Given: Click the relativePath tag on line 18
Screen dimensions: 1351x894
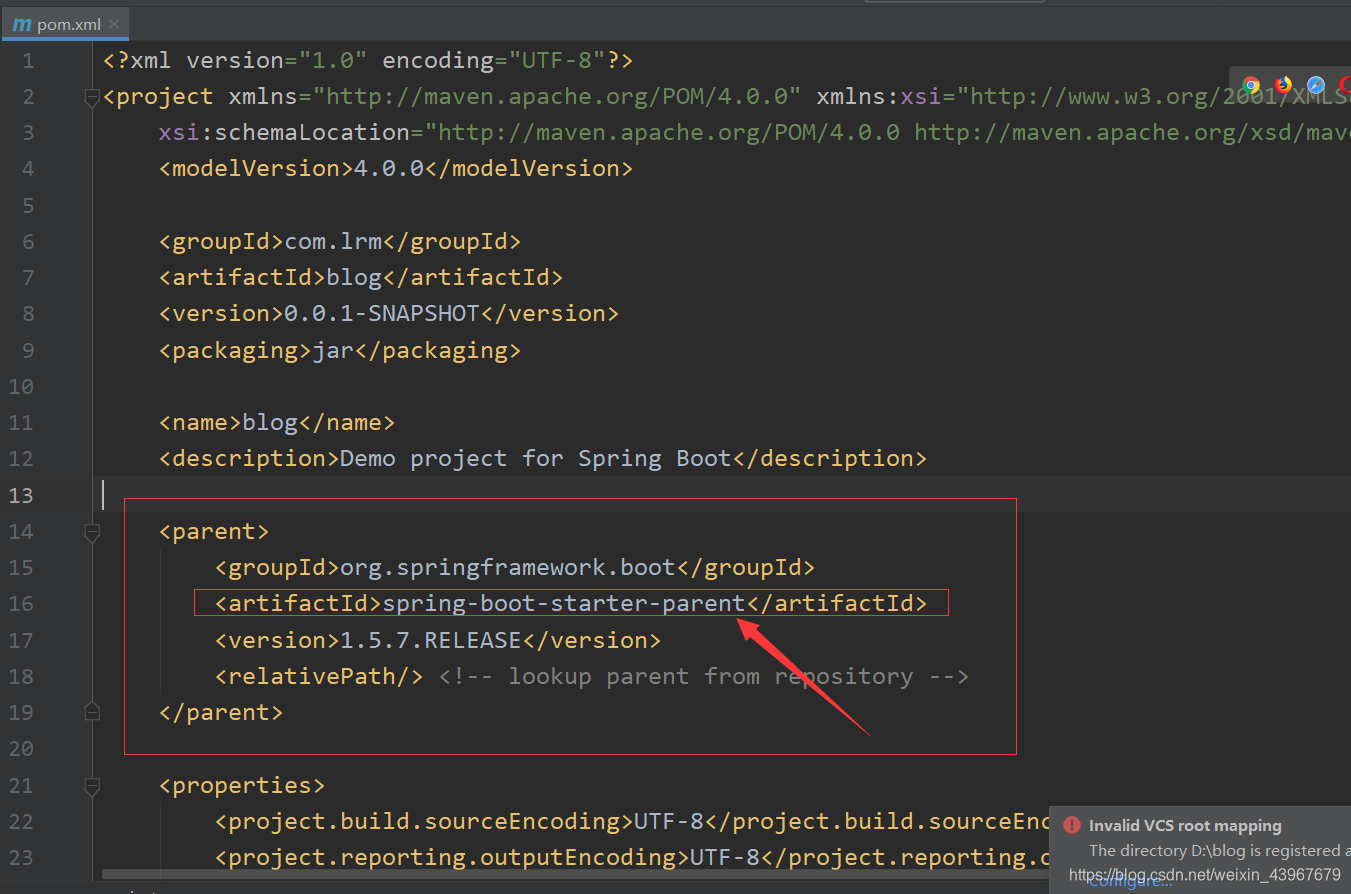Looking at the screenshot, I should pyautogui.click(x=319, y=676).
